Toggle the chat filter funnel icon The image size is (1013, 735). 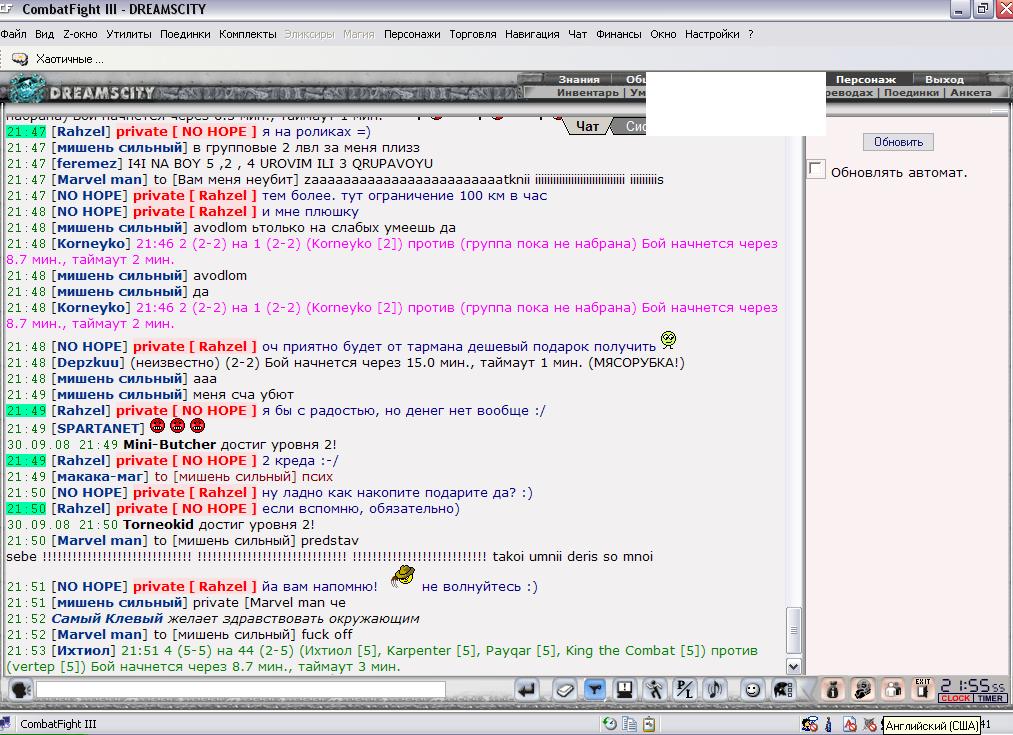594,690
